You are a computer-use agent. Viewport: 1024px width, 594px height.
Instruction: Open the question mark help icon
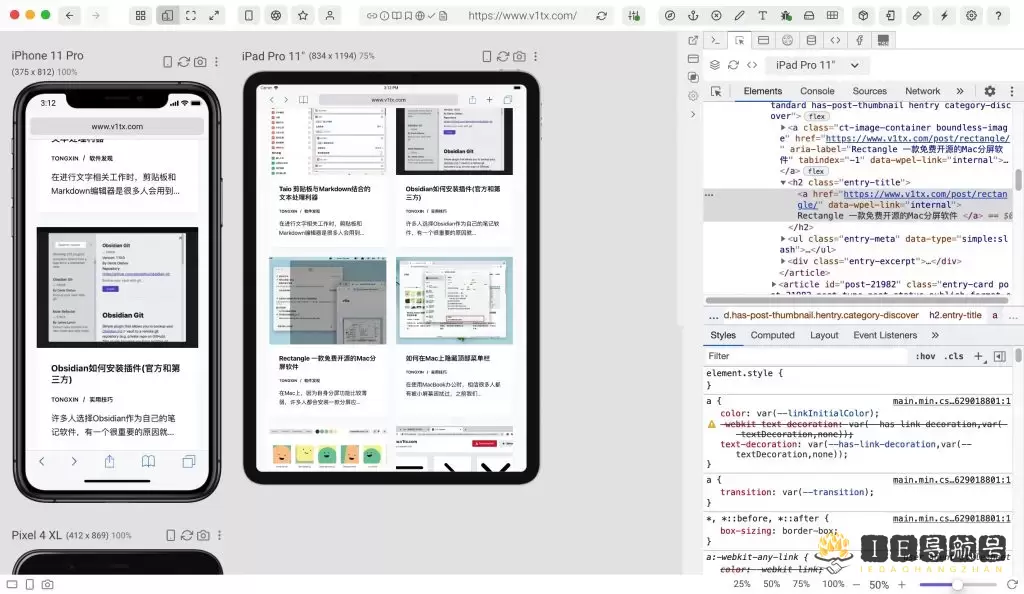(999, 16)
